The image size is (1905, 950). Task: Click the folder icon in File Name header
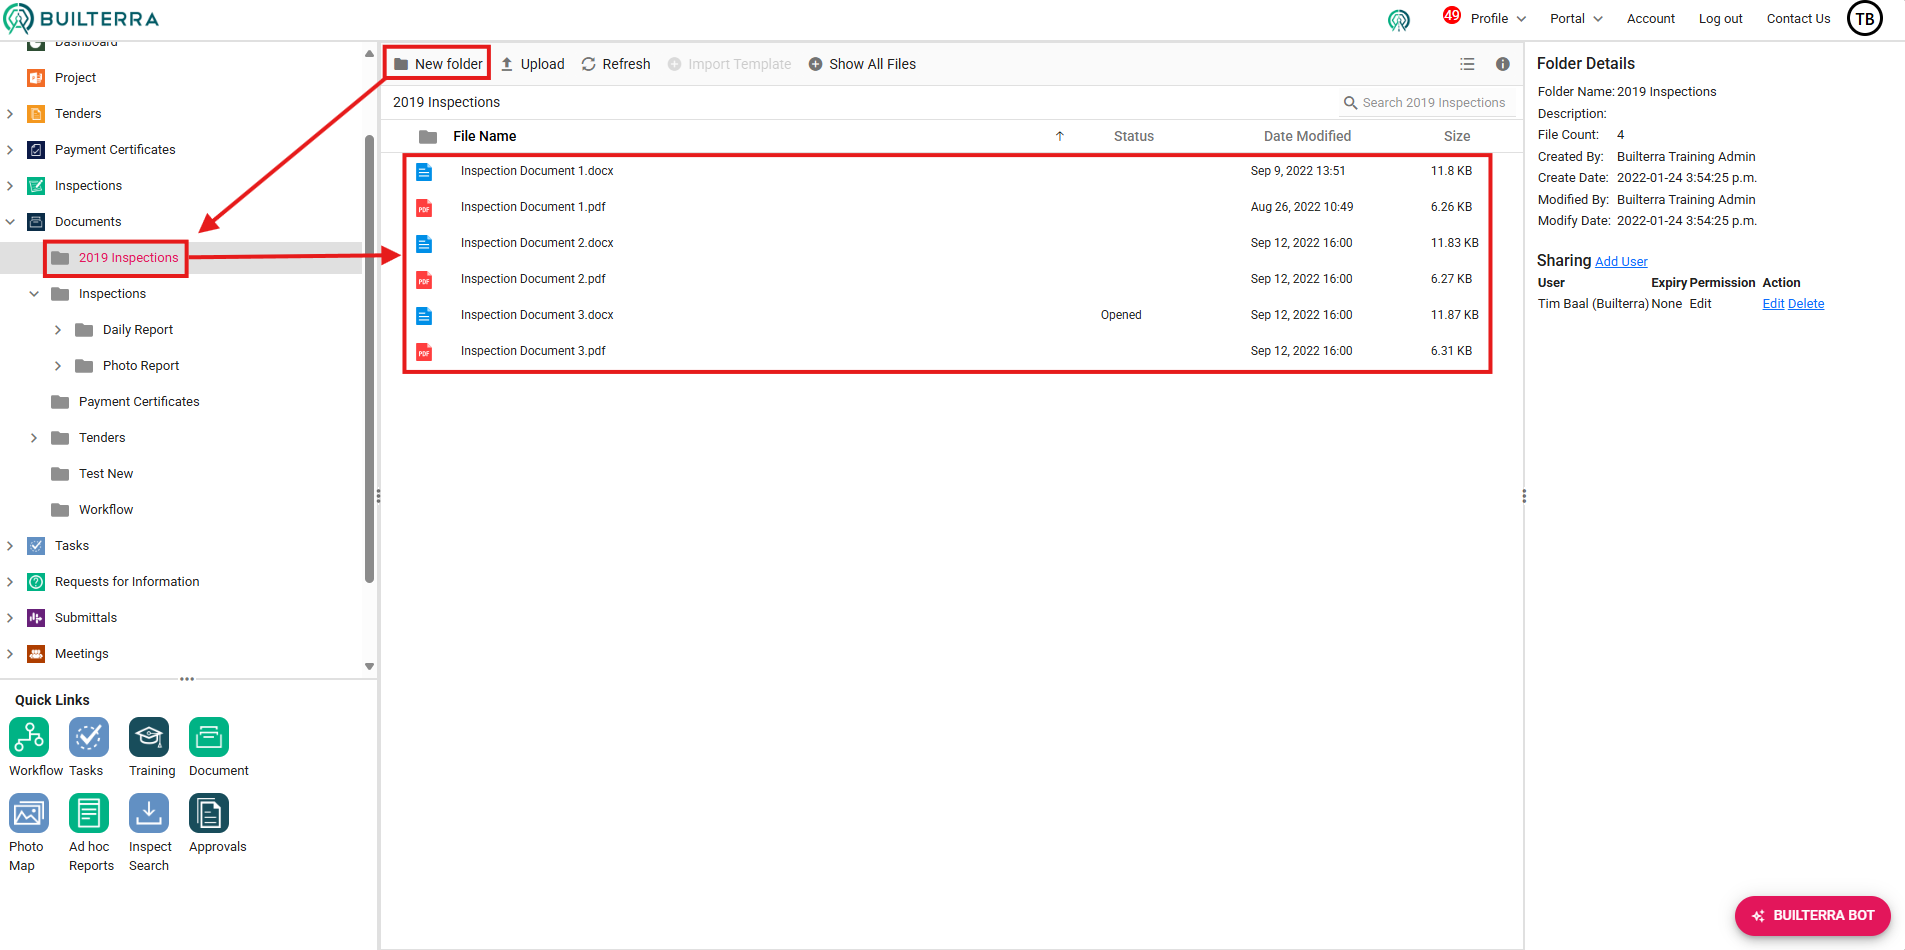coord(428,137)
